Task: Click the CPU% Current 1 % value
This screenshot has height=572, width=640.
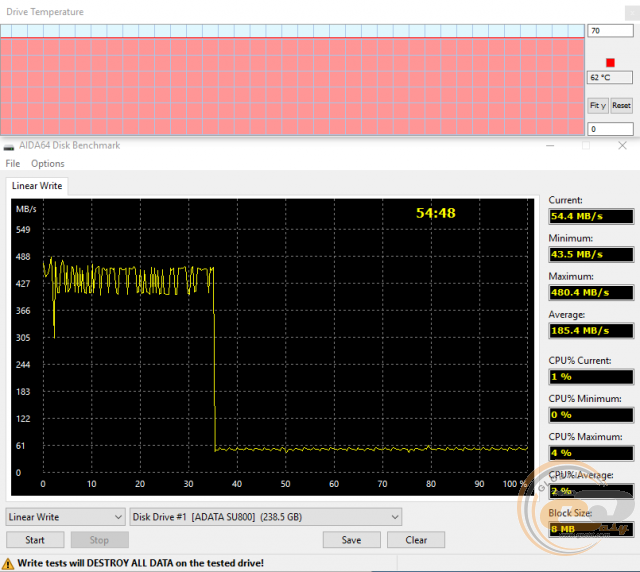Action: [x=591, y=376]
